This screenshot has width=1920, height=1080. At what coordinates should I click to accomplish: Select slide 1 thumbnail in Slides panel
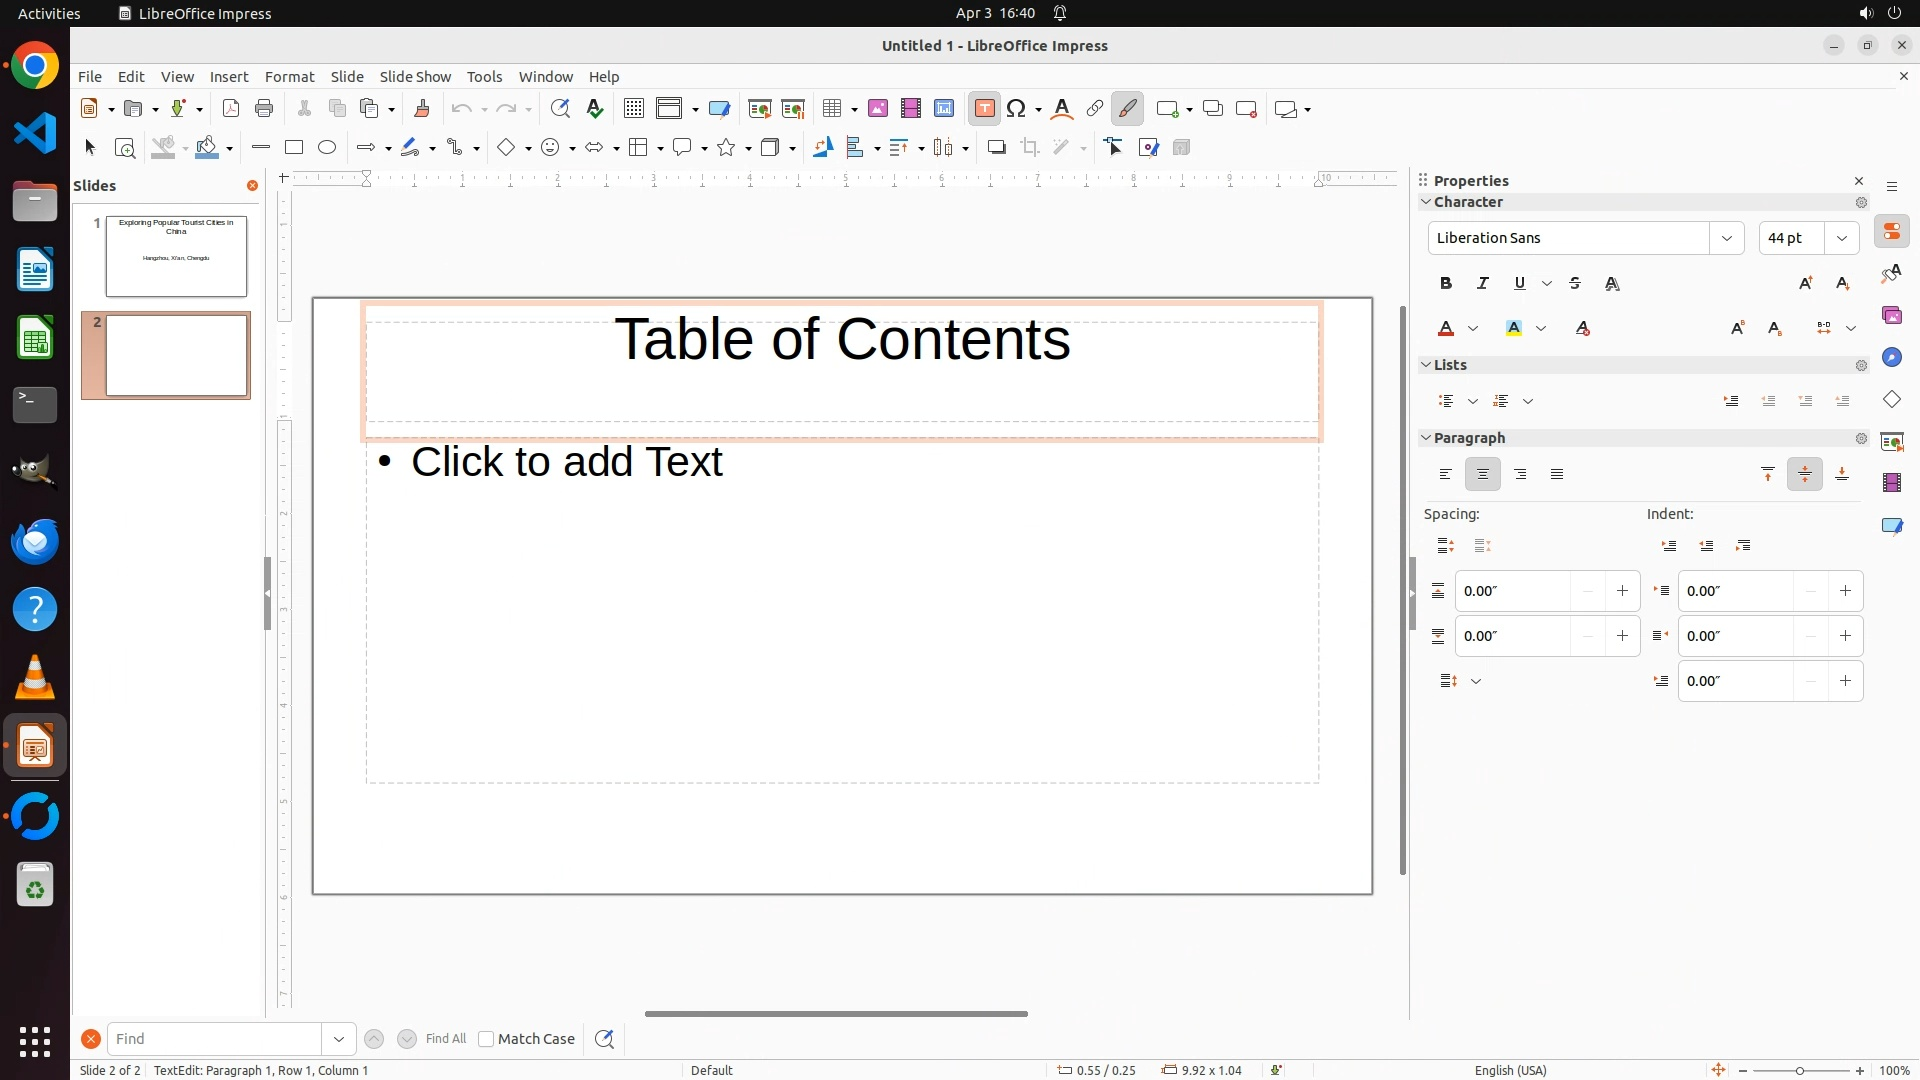pos(176,256)
